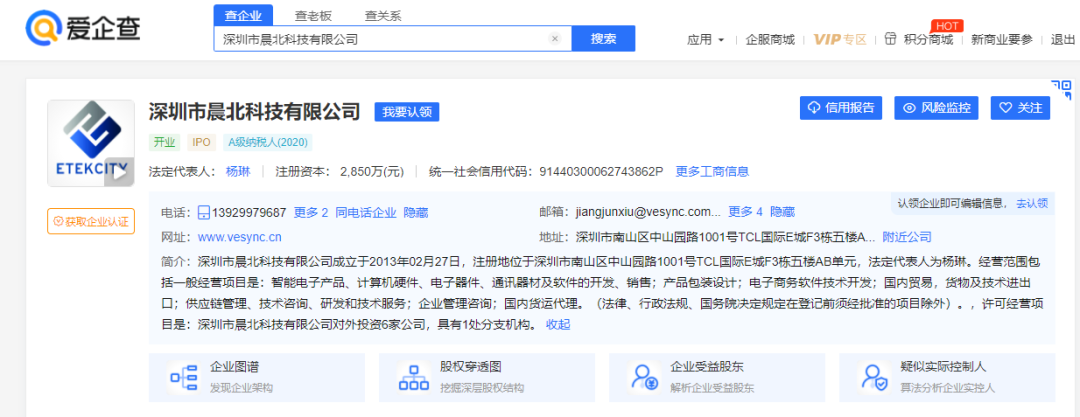This screenshot has width=1080, height=417.
Task: Collapse the company intro with 收起
Action: click(x=558, y=325)
